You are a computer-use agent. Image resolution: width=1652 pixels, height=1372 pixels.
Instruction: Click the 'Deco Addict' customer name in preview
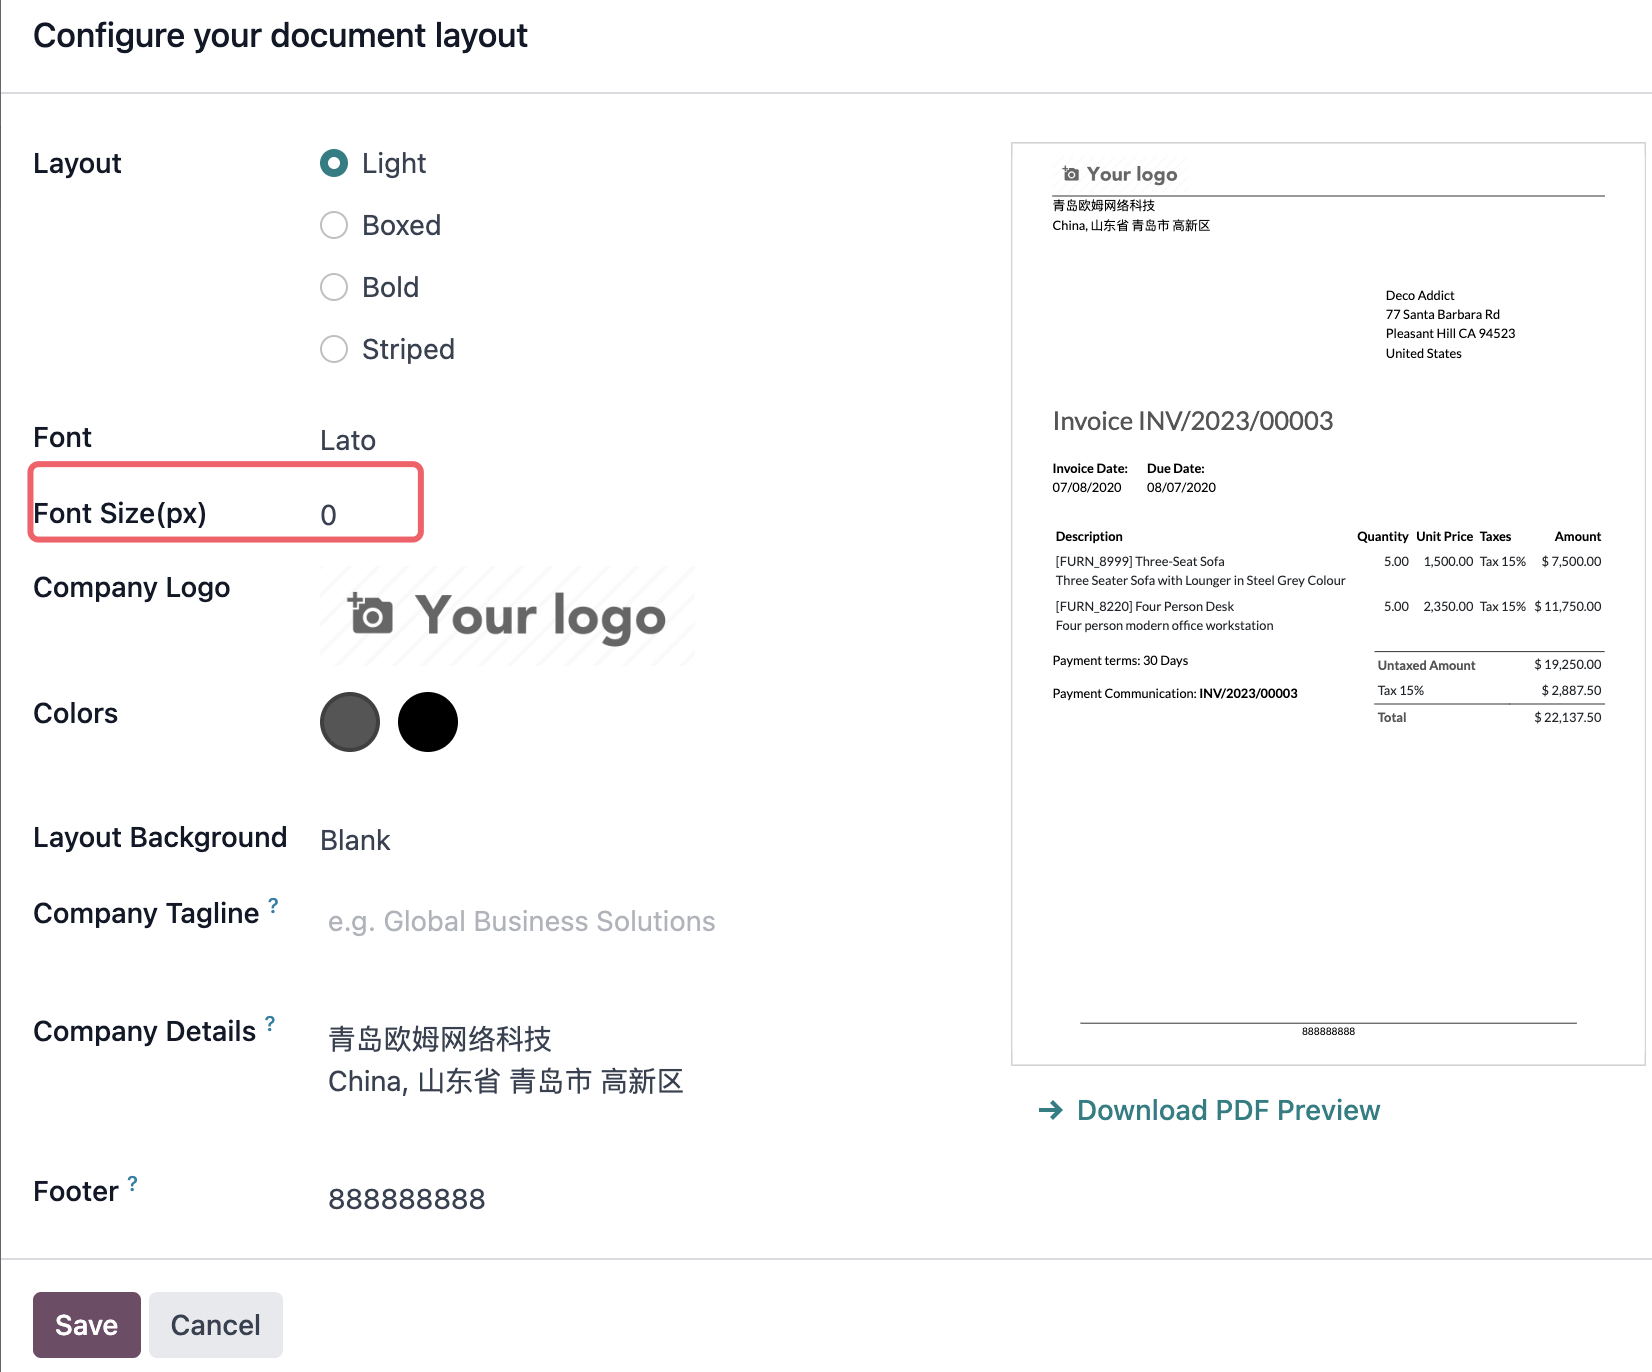(x=1420, y=295)
